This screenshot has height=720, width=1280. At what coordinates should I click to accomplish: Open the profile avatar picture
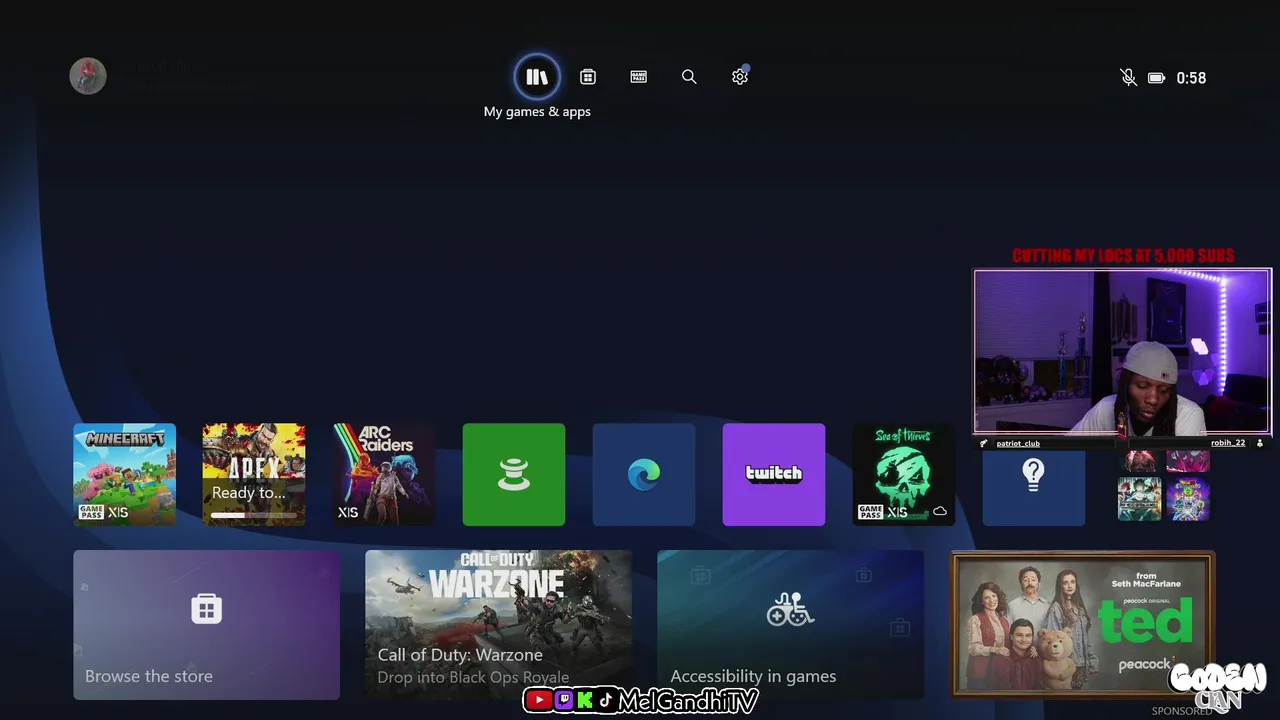click(x=88, y=76)
